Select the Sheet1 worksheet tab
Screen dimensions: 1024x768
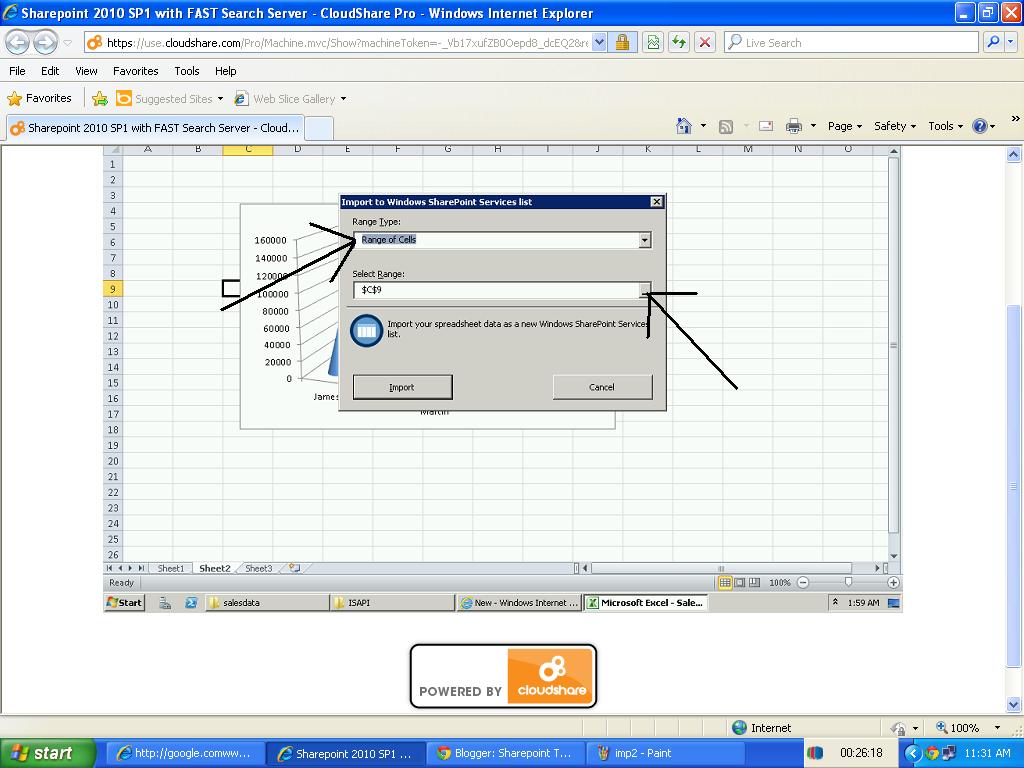[170, 567]
